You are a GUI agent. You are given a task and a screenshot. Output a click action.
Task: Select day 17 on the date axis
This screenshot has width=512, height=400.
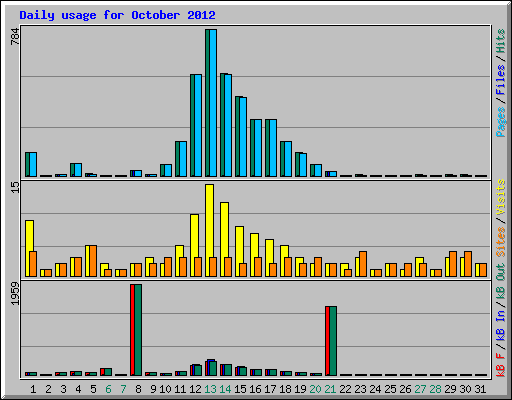(270, 389)
